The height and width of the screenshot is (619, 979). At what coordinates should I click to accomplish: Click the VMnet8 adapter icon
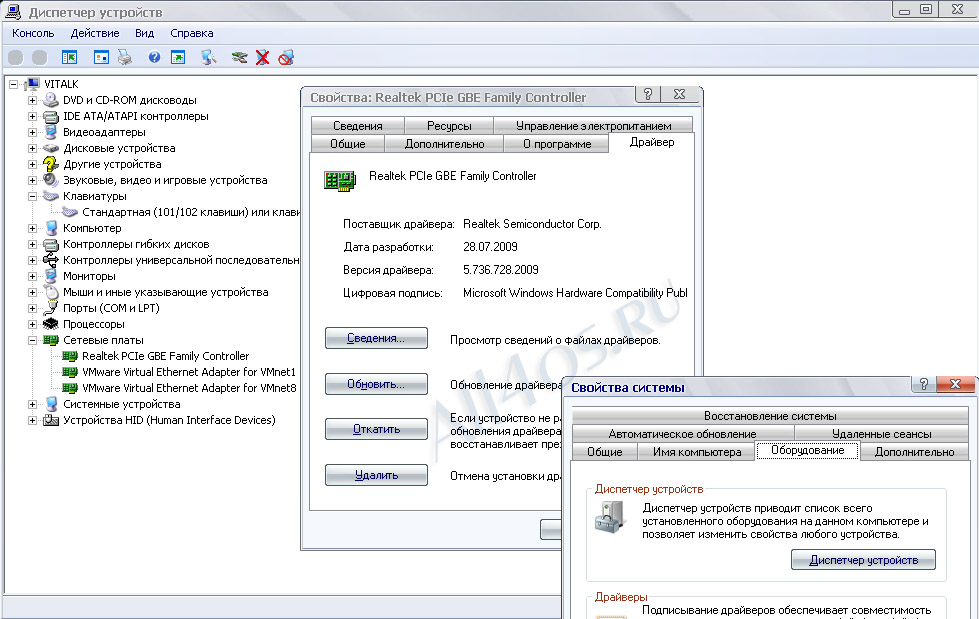click(x=70, y=388)
